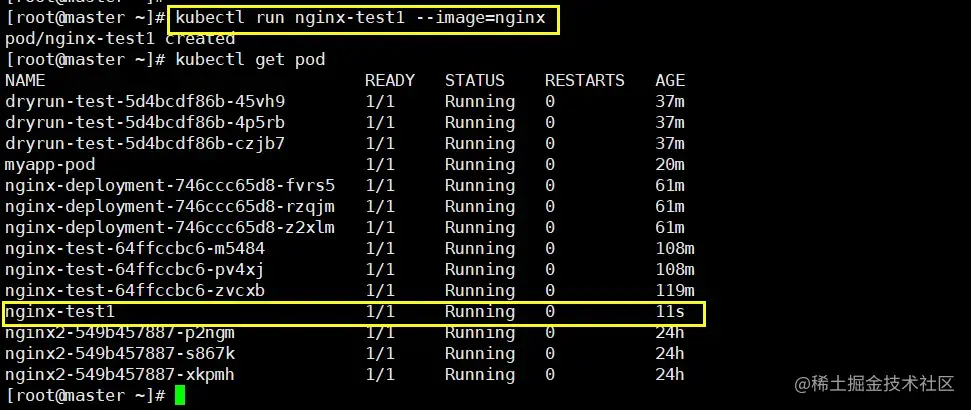Select pod nginx-deployment-746ccc65d8-z2xlm
This screenshot has height=410, width=971.
tap(170, 228)
